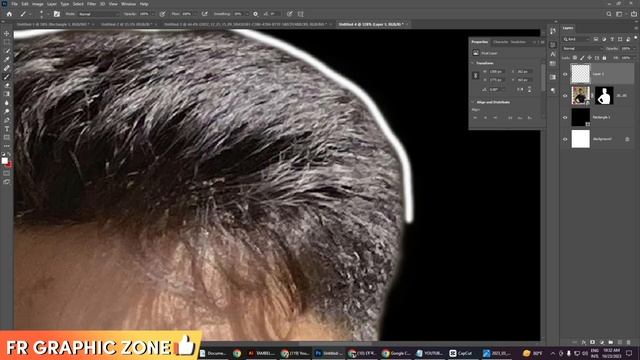The height and width of the screenshot is (360, 640).
Task: Show hidden system tray icons chevron
Action: click(x=553, y=353)
